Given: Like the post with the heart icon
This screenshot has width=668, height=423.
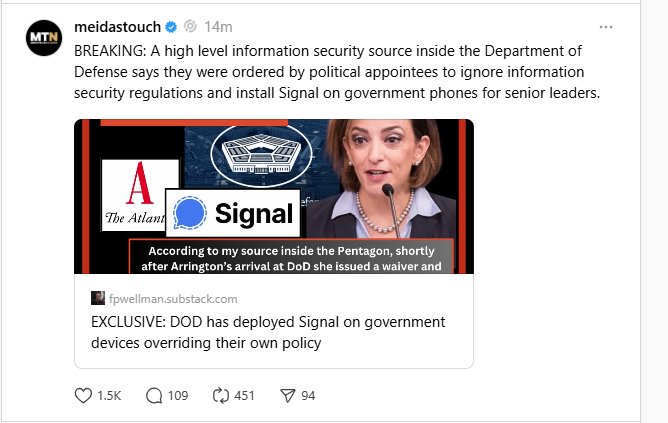Looking at the screenshot, I should click(83, 396).
